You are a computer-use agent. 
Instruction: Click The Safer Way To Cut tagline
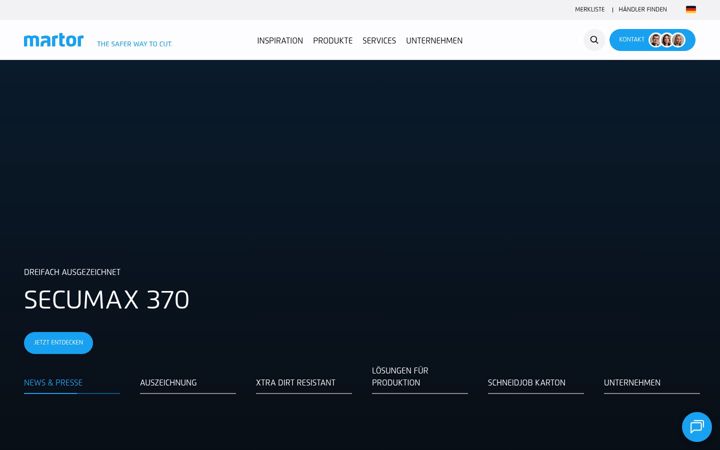click(x=134, y=44)
